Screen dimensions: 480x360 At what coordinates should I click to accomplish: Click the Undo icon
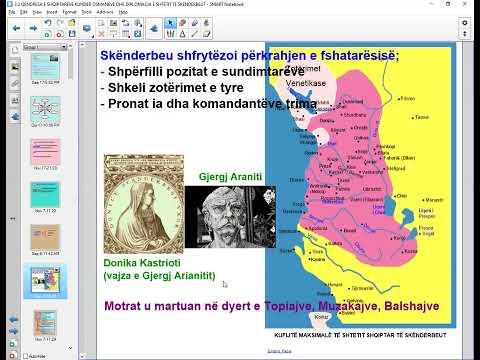[48, 23]
